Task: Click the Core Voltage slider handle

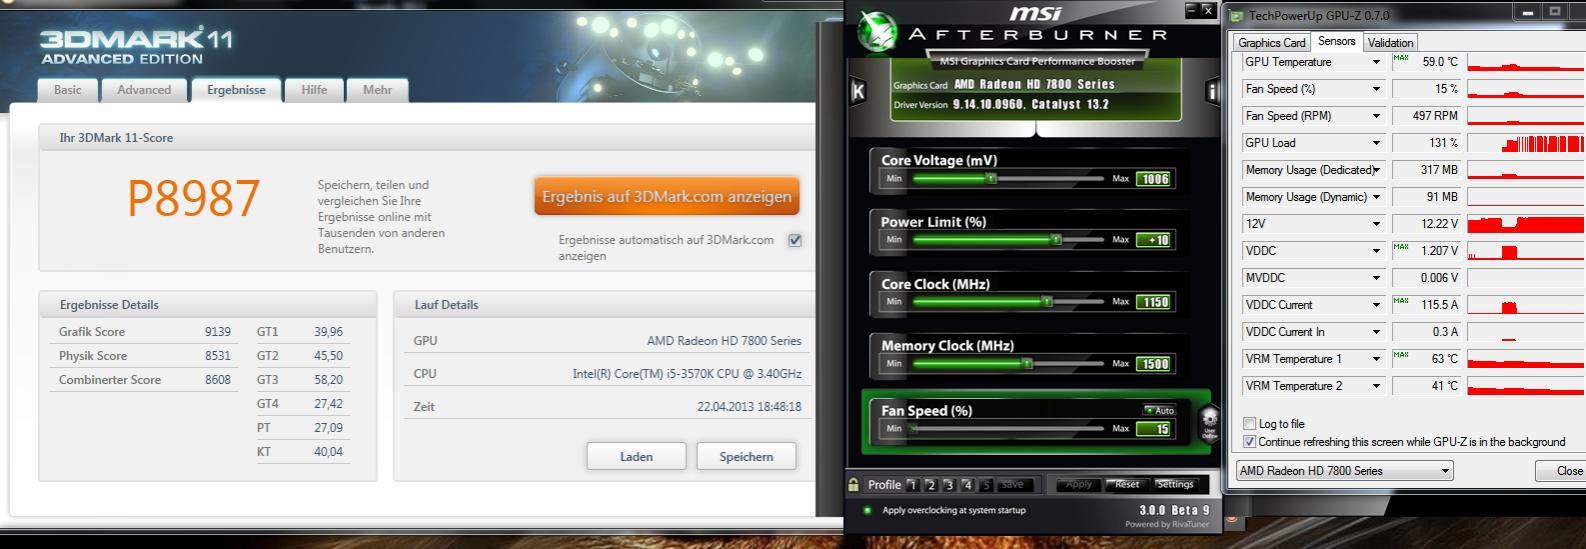Action: pyautogui.click(x=991, y=179)
